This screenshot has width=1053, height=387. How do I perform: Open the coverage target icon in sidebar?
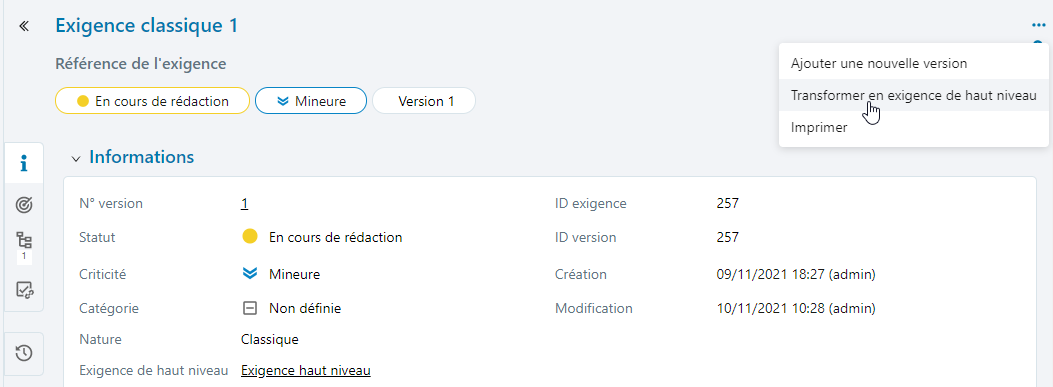coord(24,205)
